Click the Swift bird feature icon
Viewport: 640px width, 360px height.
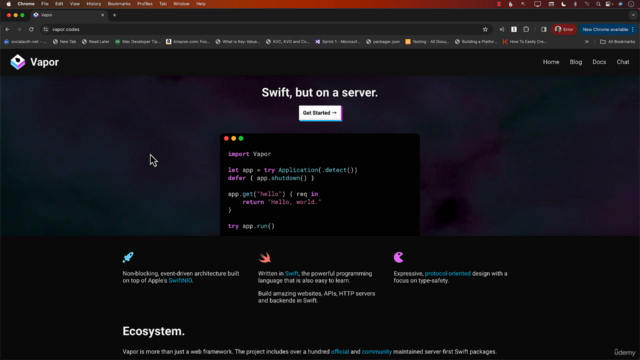[264, 257]
